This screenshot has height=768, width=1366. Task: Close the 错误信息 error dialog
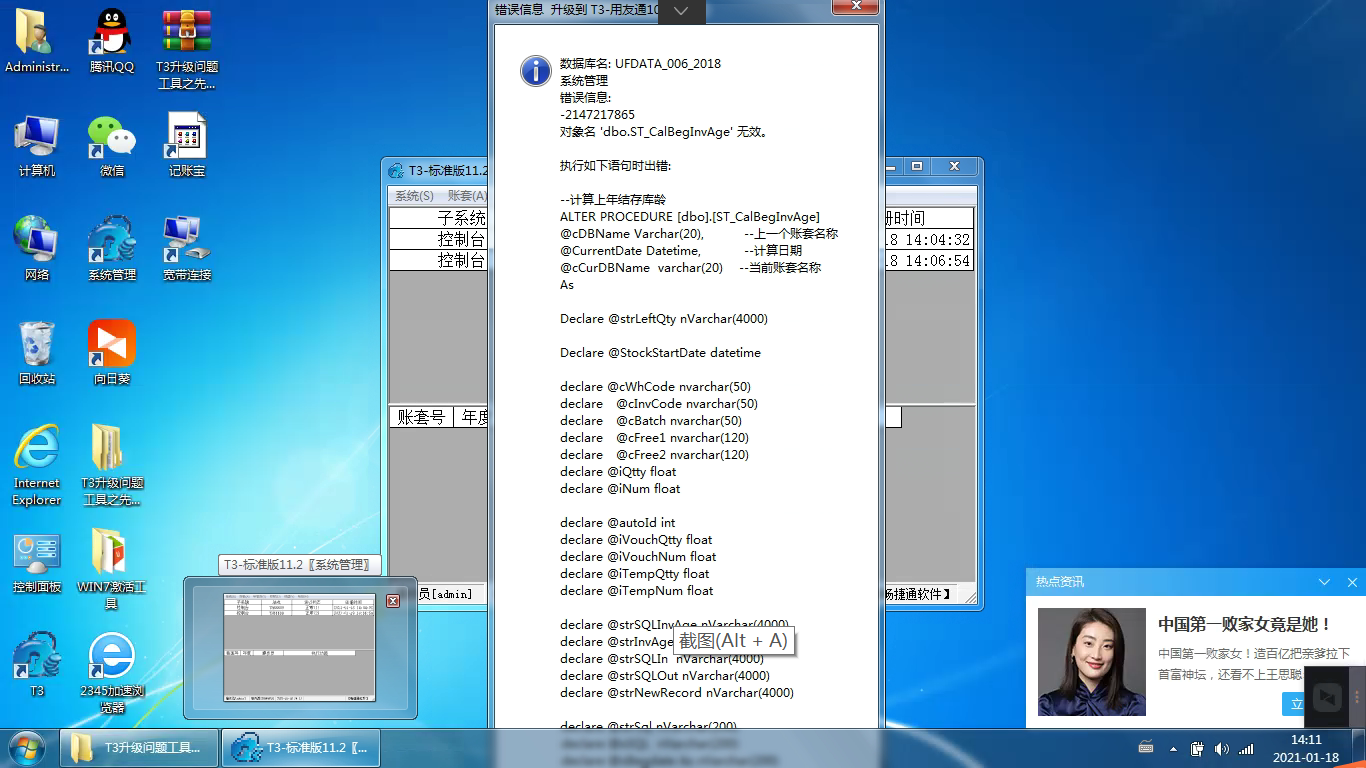(856, 6)
